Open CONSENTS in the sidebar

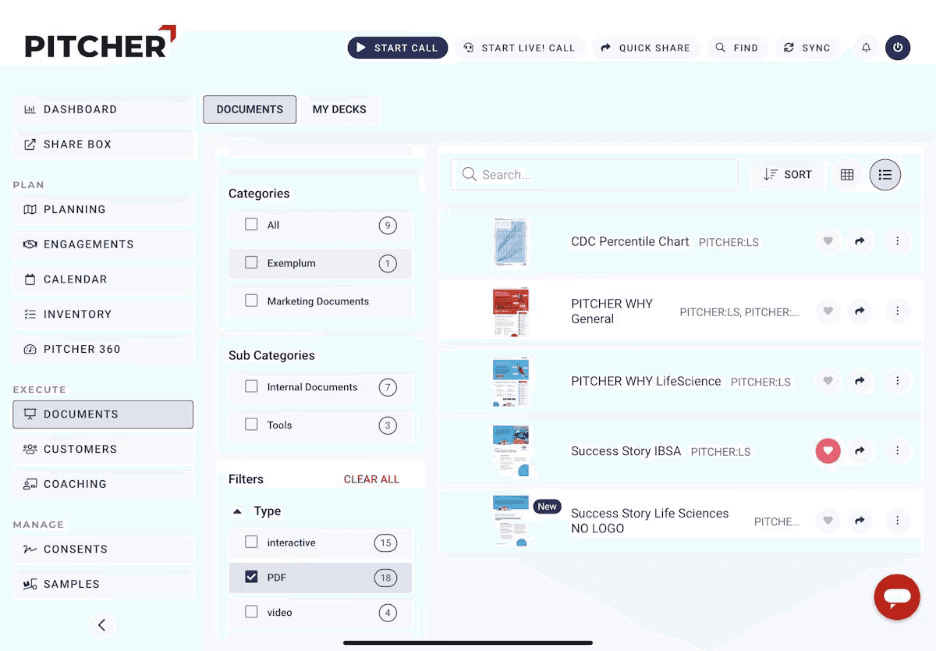(103, 549)
